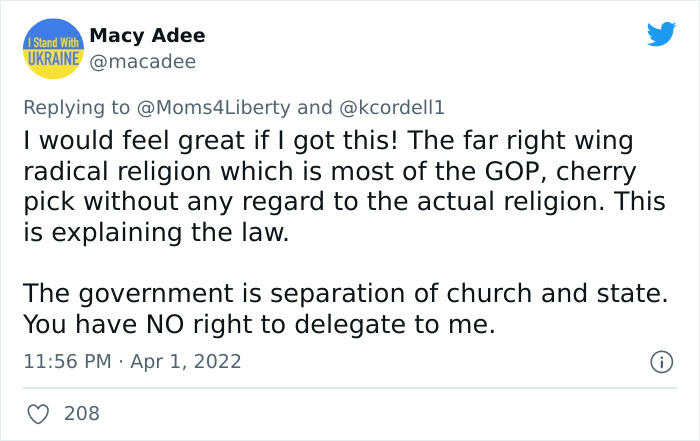
Task: Click the info circle icon
Action: [660, 362]
